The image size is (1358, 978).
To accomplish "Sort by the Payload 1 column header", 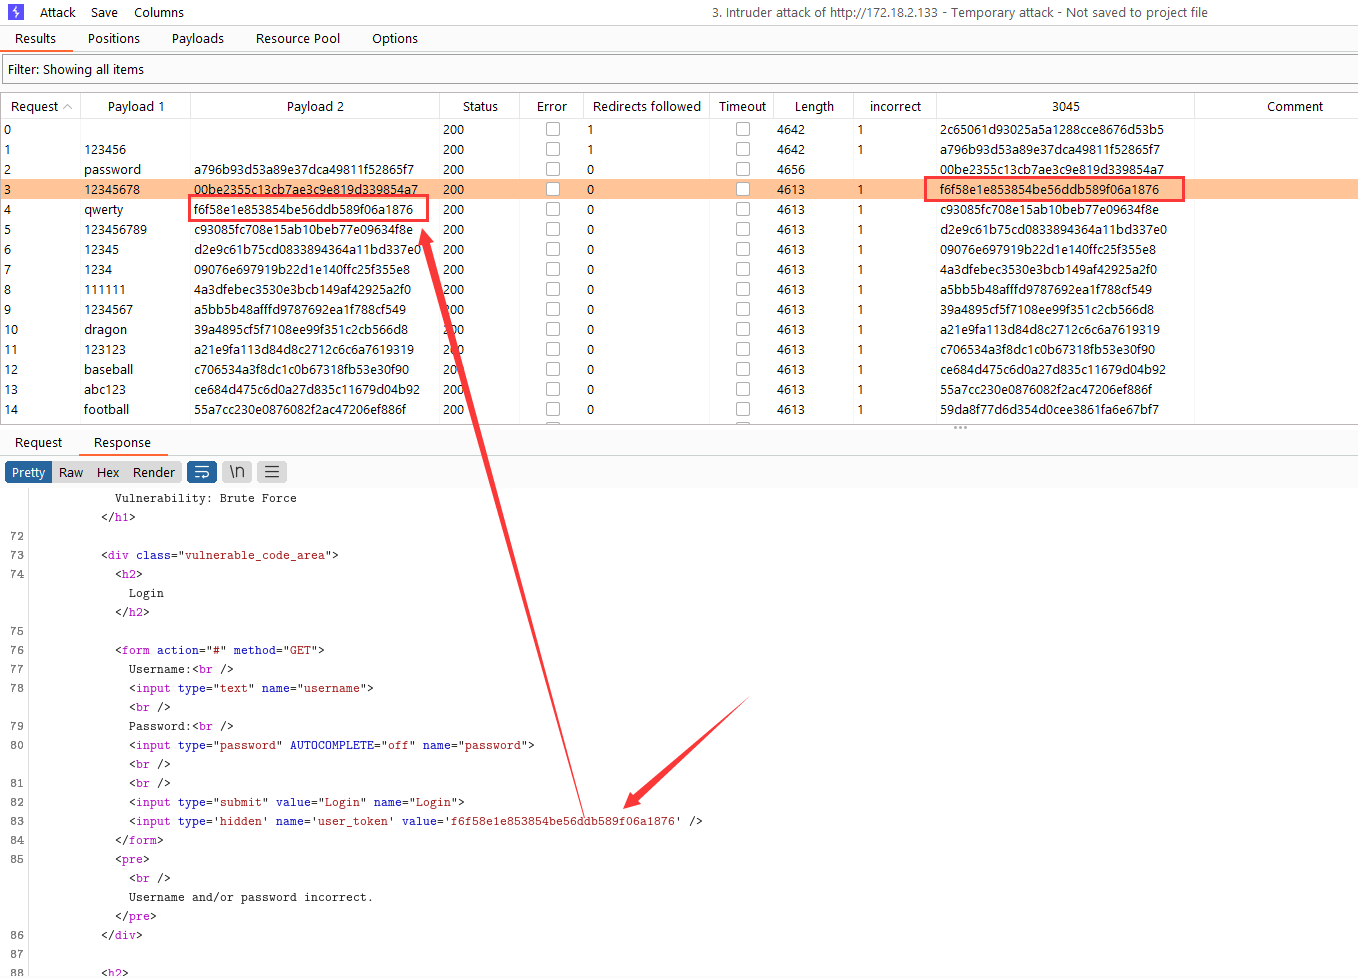I will [x=136, y=107].
